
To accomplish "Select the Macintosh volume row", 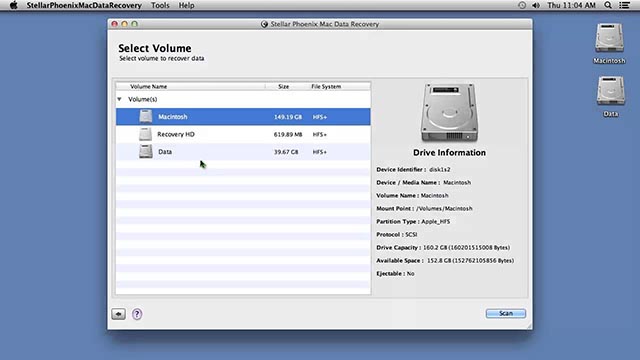I will point(243,117).
